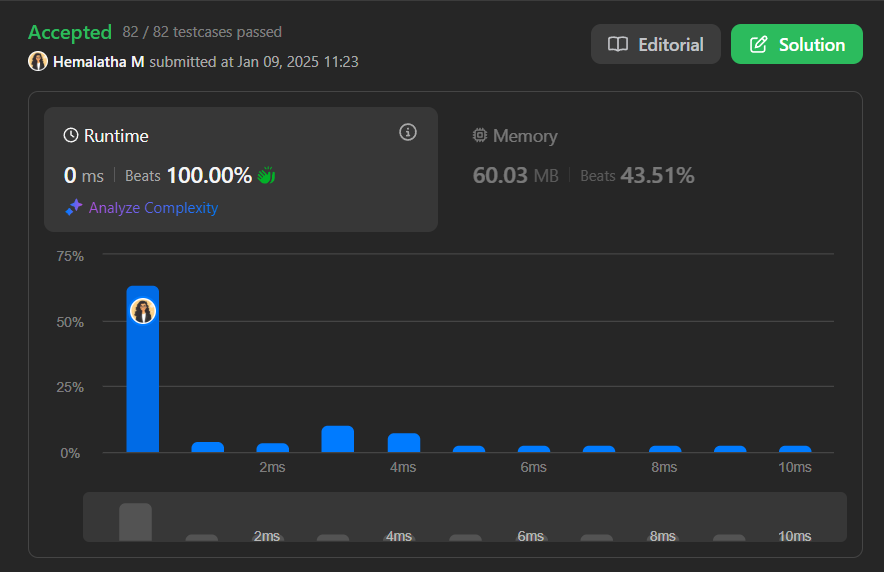This screenshot has width=884, height=572.
Task: Click the pencil icon on Solution button
Action: (759, 45)
